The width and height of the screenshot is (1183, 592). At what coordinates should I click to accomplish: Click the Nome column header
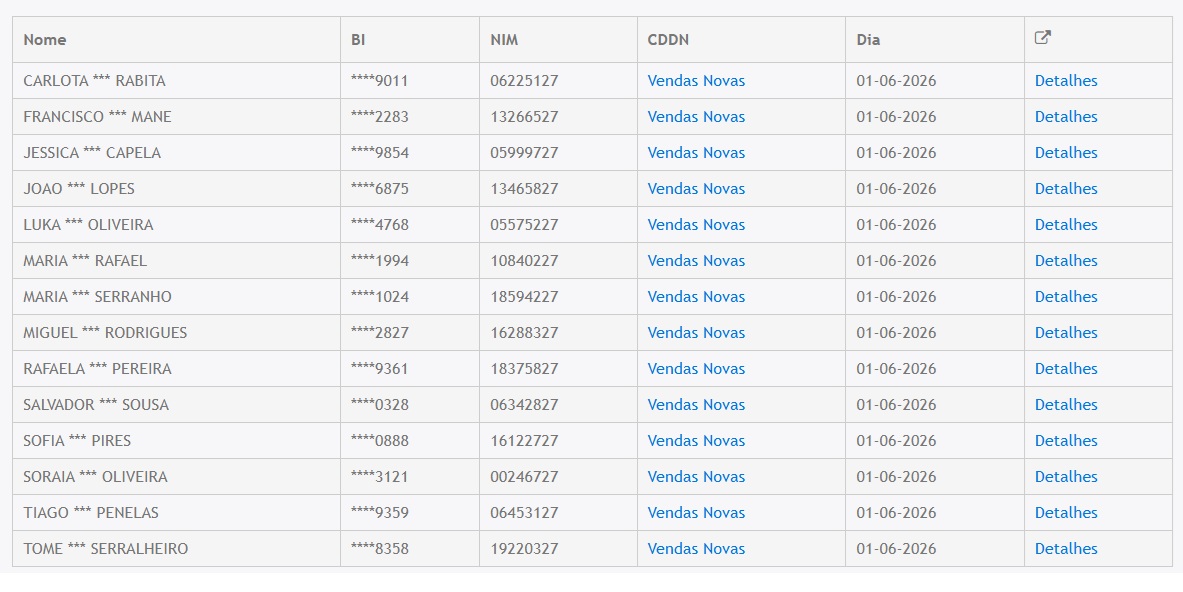(45, 40)
